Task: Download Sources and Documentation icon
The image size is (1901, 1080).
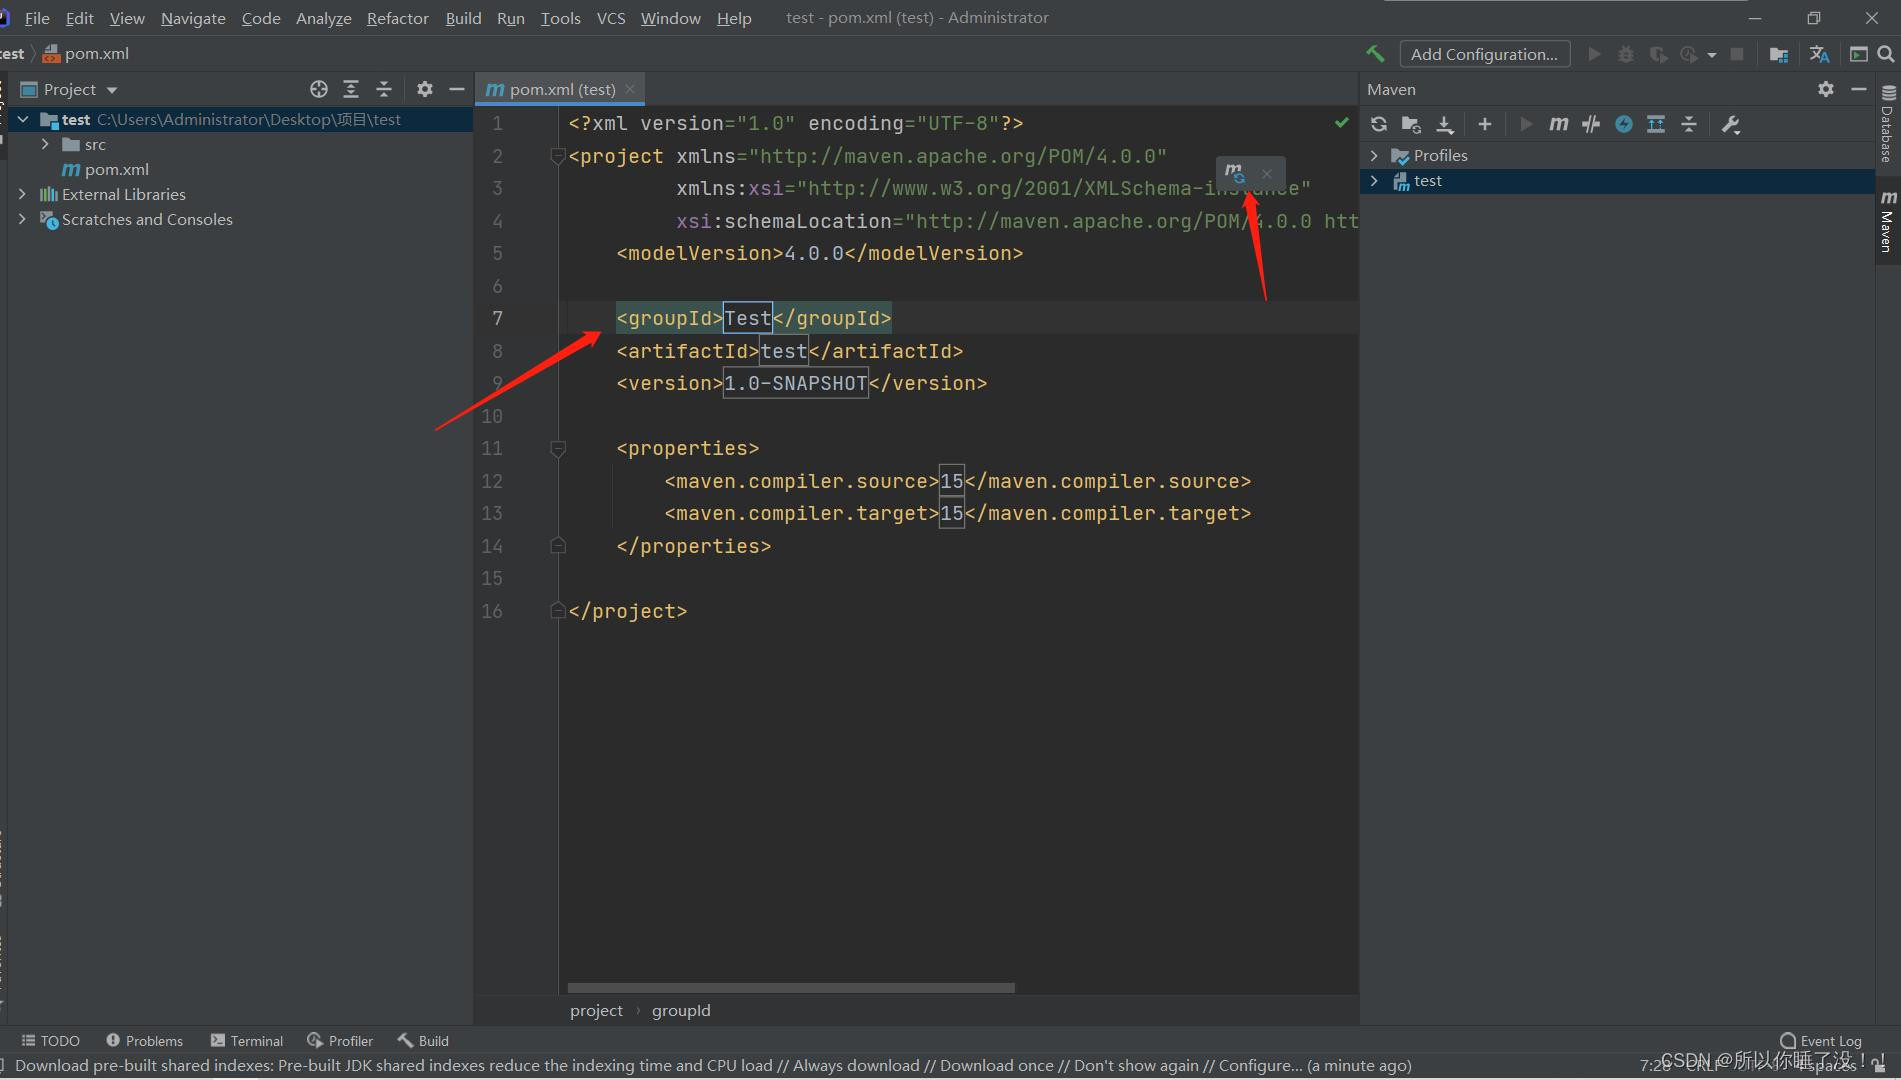Action: (x=1445, y=124)
